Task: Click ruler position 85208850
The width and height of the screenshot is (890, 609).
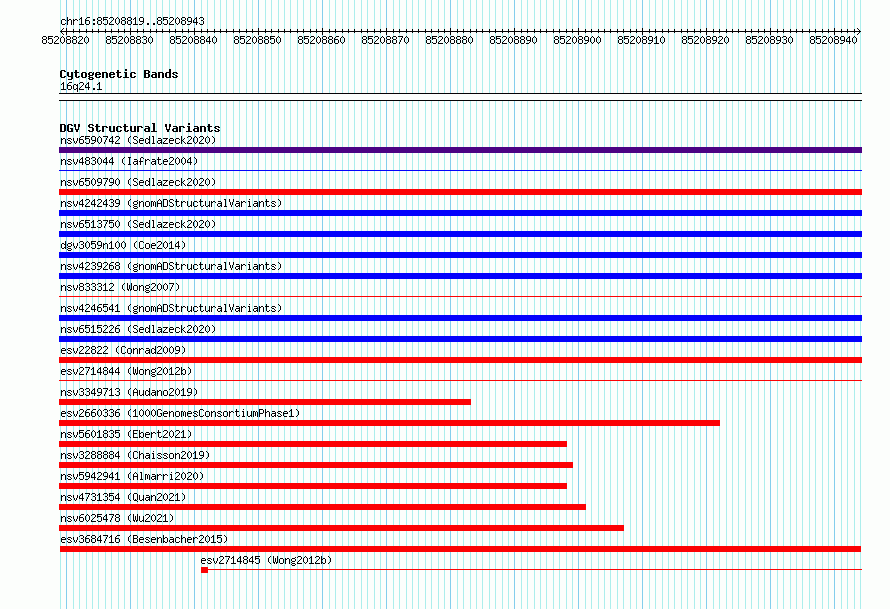Action: click(x=257, y=40)
